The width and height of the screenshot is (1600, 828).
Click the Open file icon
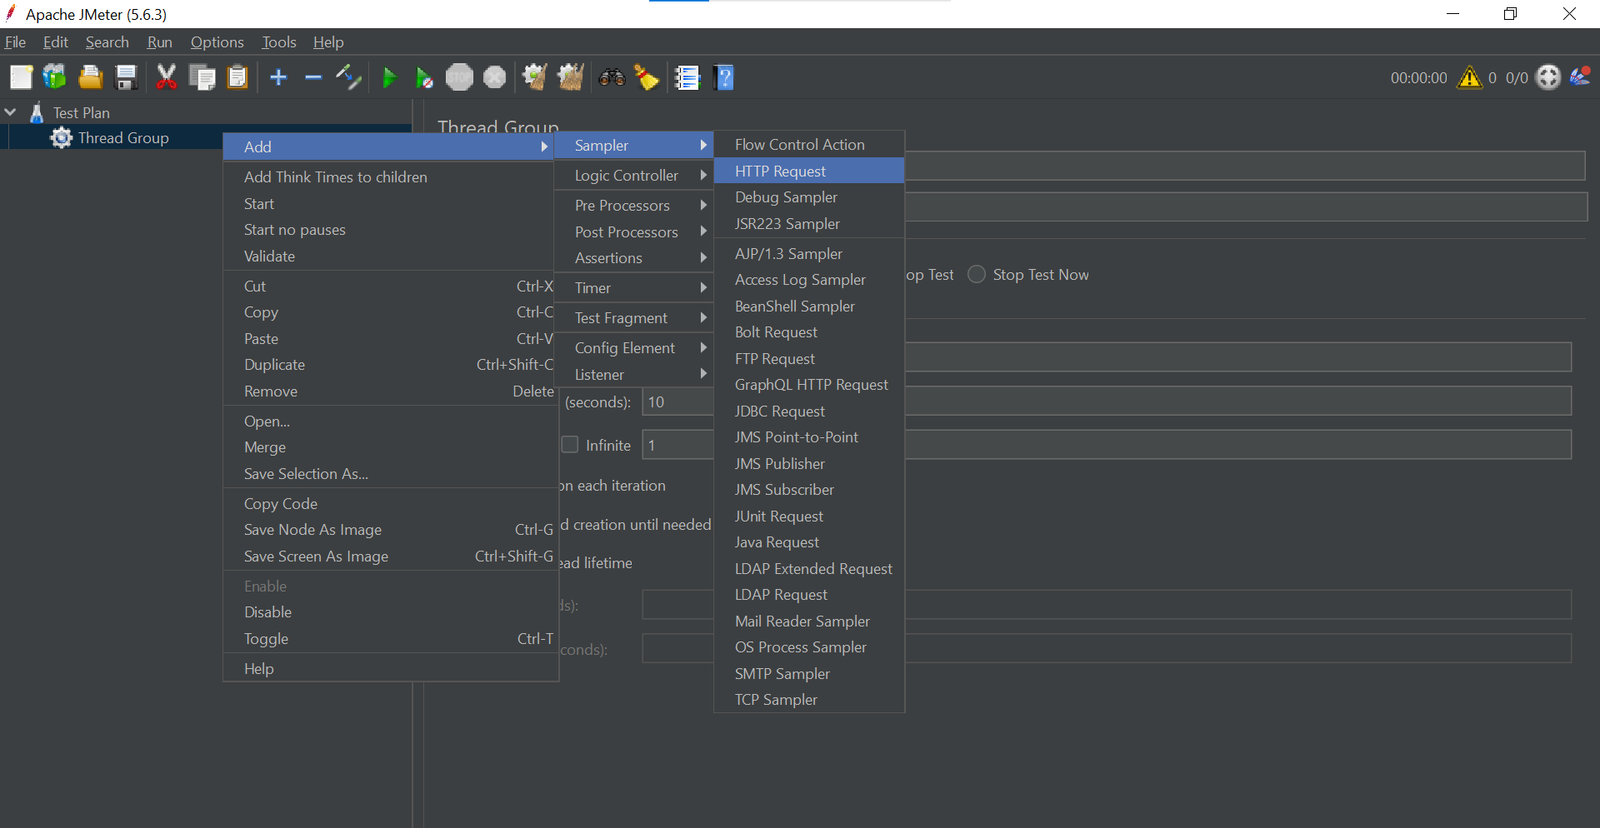pos(91,77)
